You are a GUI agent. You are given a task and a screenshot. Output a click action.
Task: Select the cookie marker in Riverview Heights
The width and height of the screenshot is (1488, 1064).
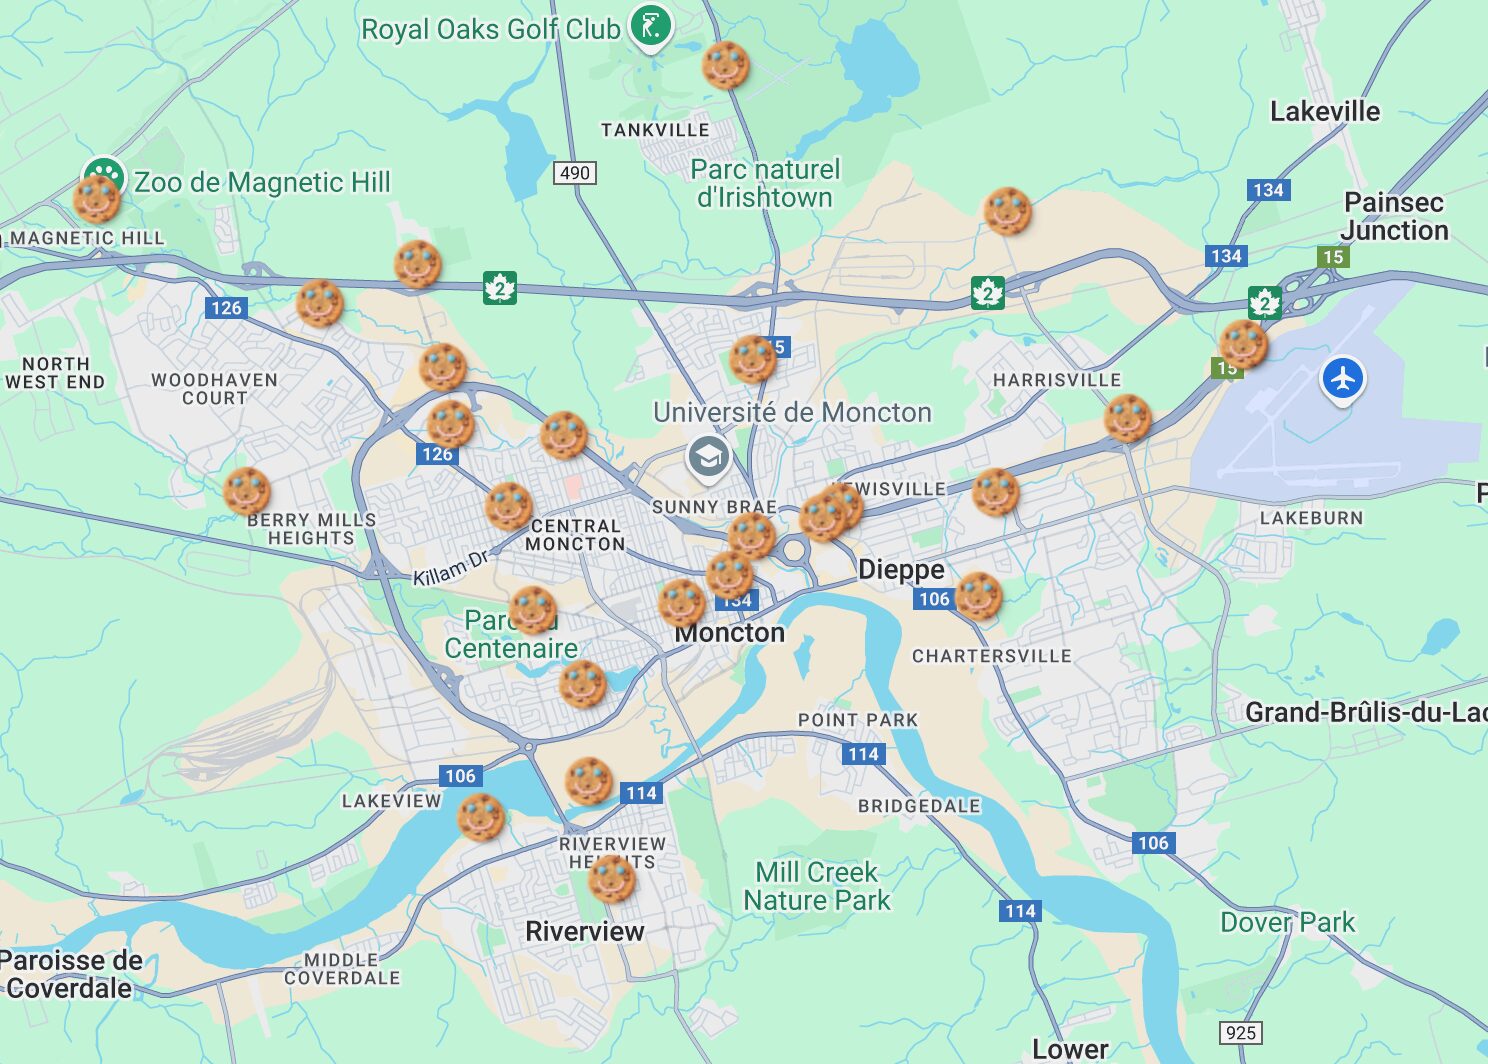point(611,879)
